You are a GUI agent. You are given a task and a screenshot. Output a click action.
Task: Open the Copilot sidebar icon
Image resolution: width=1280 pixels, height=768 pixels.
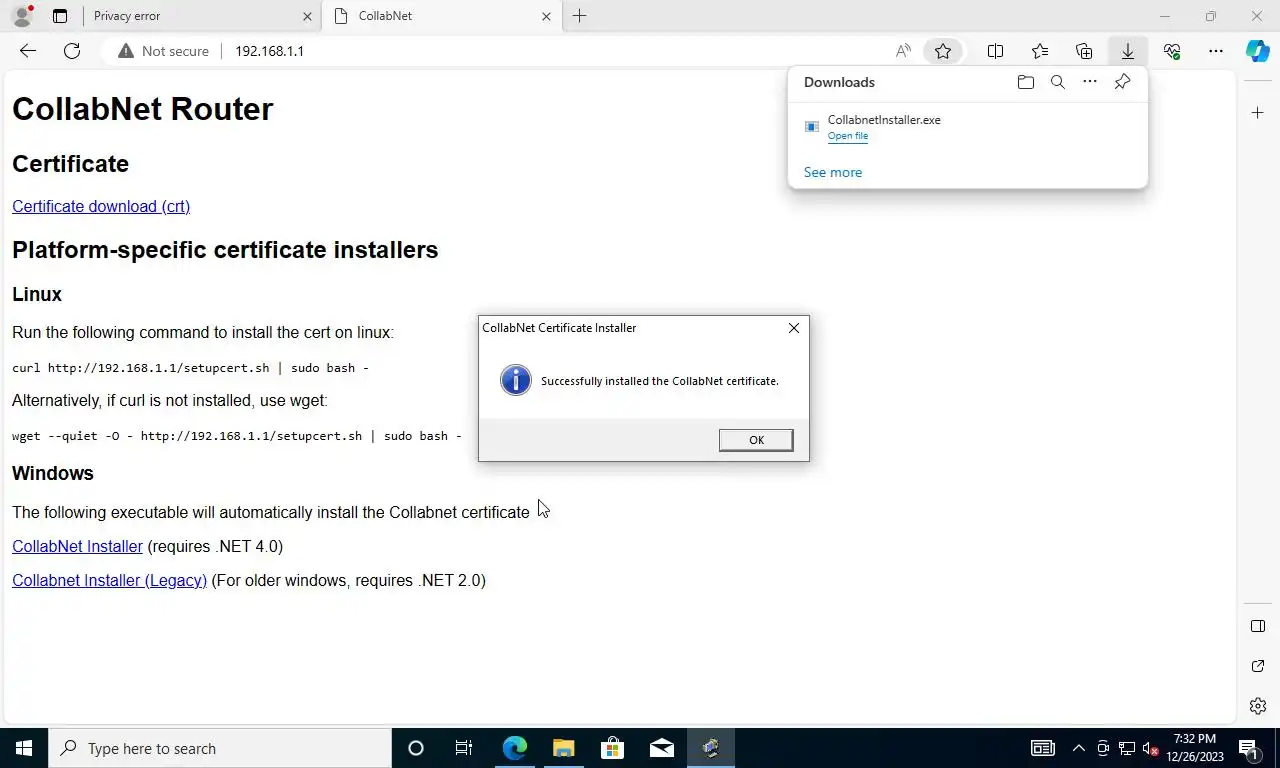click(1258, 51)
